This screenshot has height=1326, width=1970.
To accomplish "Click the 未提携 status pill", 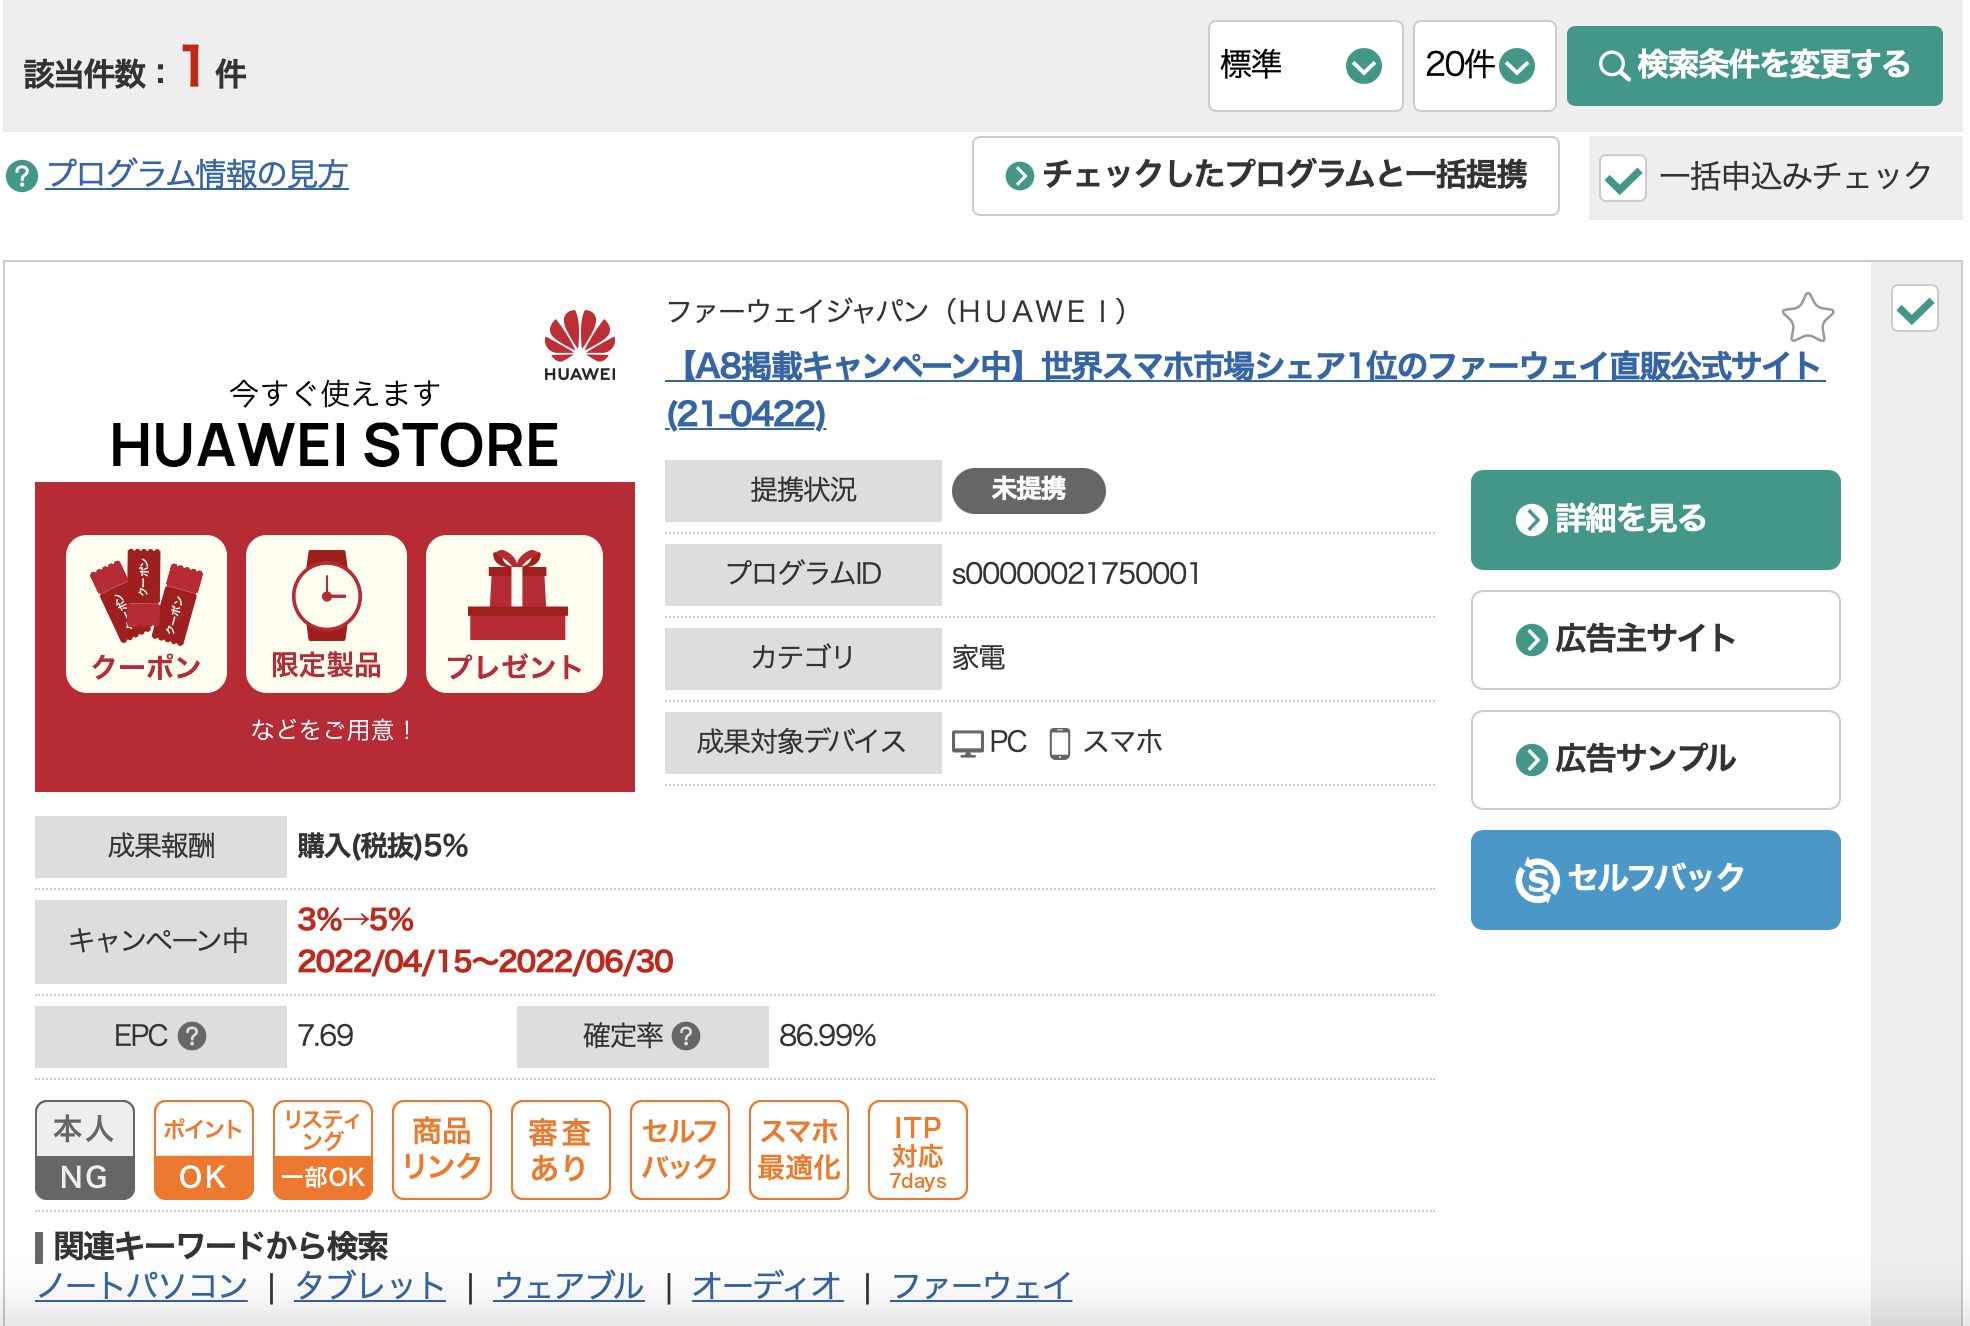I will [x=1029, y=490].
